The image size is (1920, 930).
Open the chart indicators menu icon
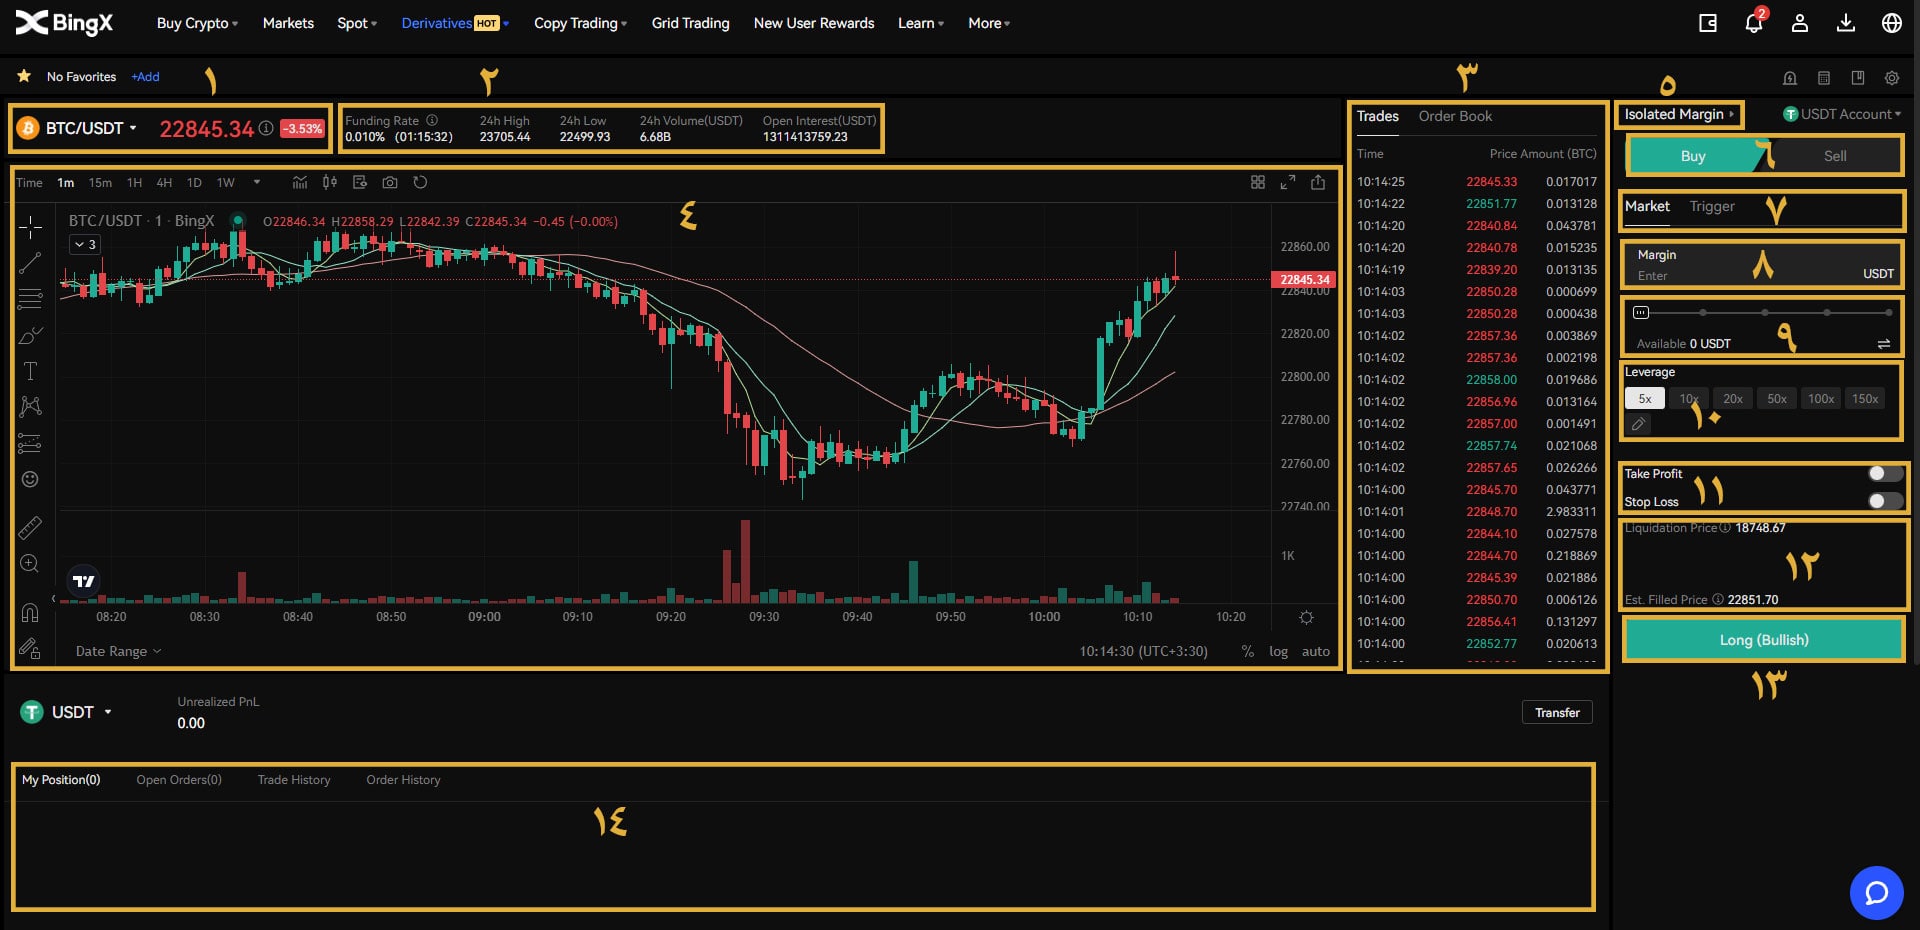299,182
